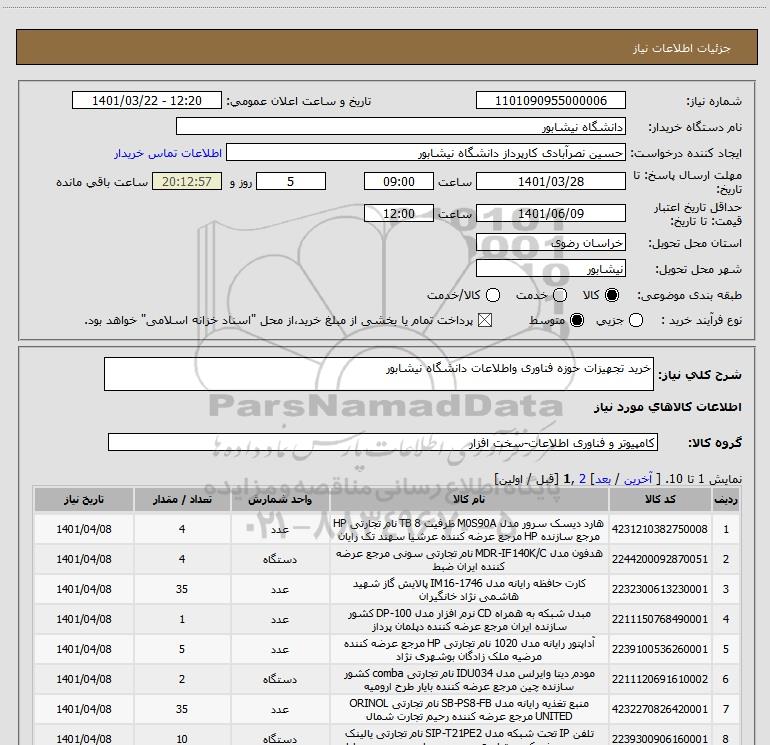Toggle Islamic treasury documents payment checkbox
The height and width of the screenshot is (745, 770).
(x=485, y=320)
